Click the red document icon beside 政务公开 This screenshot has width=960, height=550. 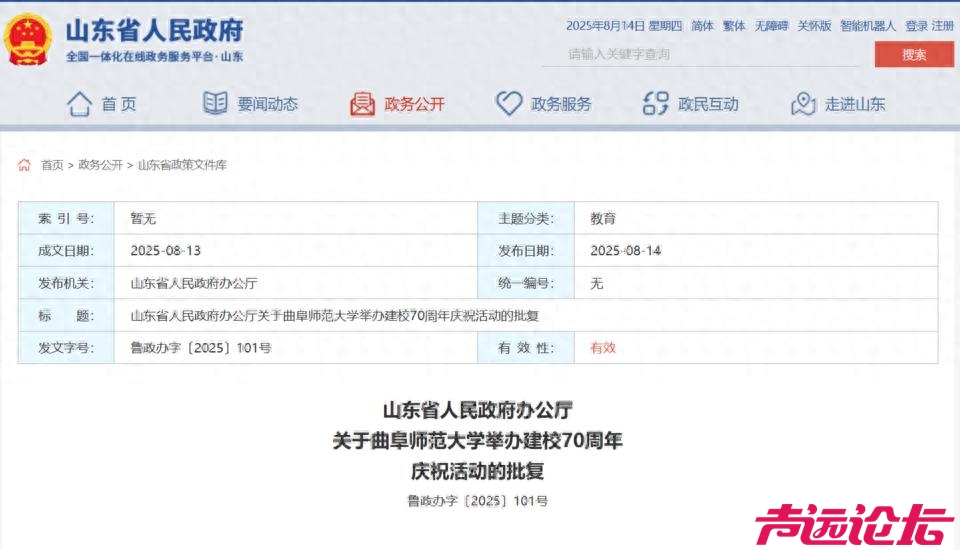pyautogui.click(x=362, y=104)
